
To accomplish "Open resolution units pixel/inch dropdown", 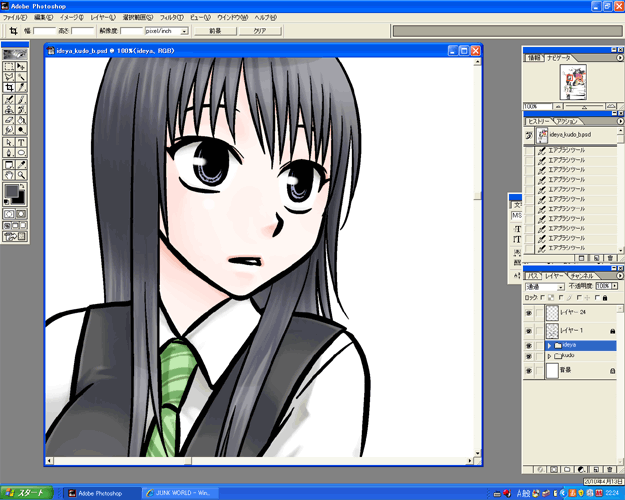I will [x=185, y=31].
